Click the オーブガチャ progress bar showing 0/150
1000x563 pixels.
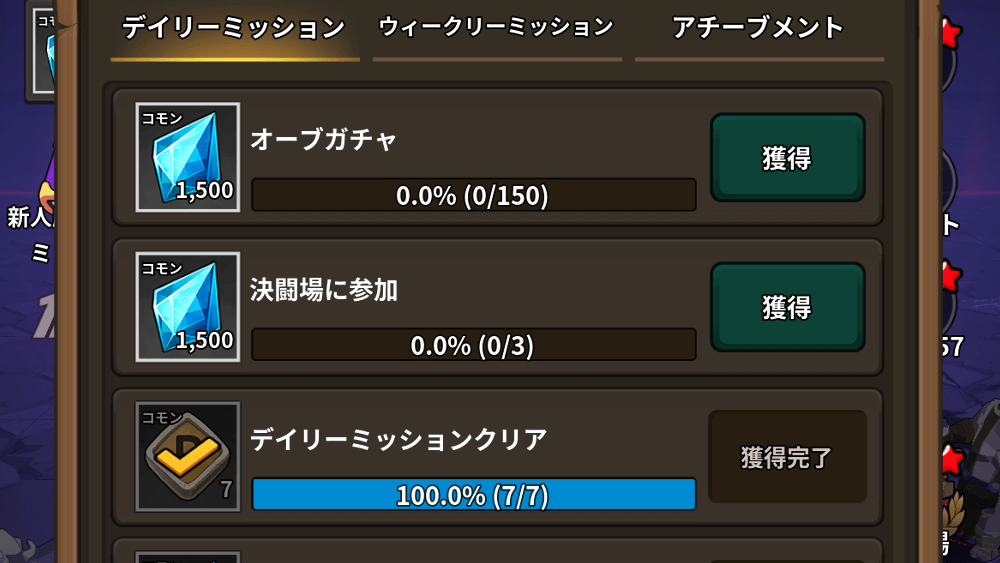473,195
